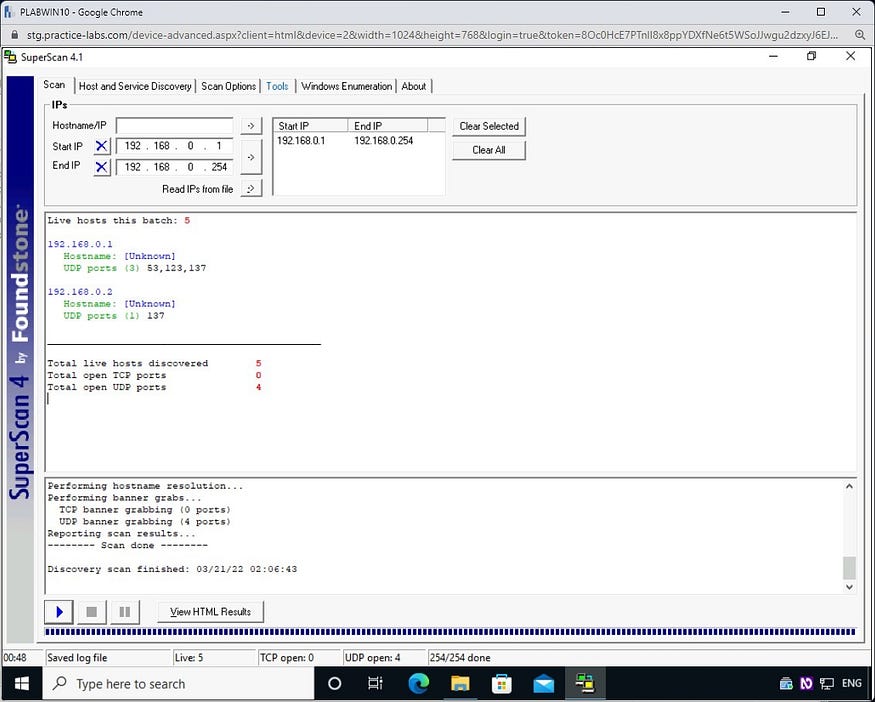Open the Windows Enumeration tab
The width and height of the screenshot is (875, 702).
(347, 86)
